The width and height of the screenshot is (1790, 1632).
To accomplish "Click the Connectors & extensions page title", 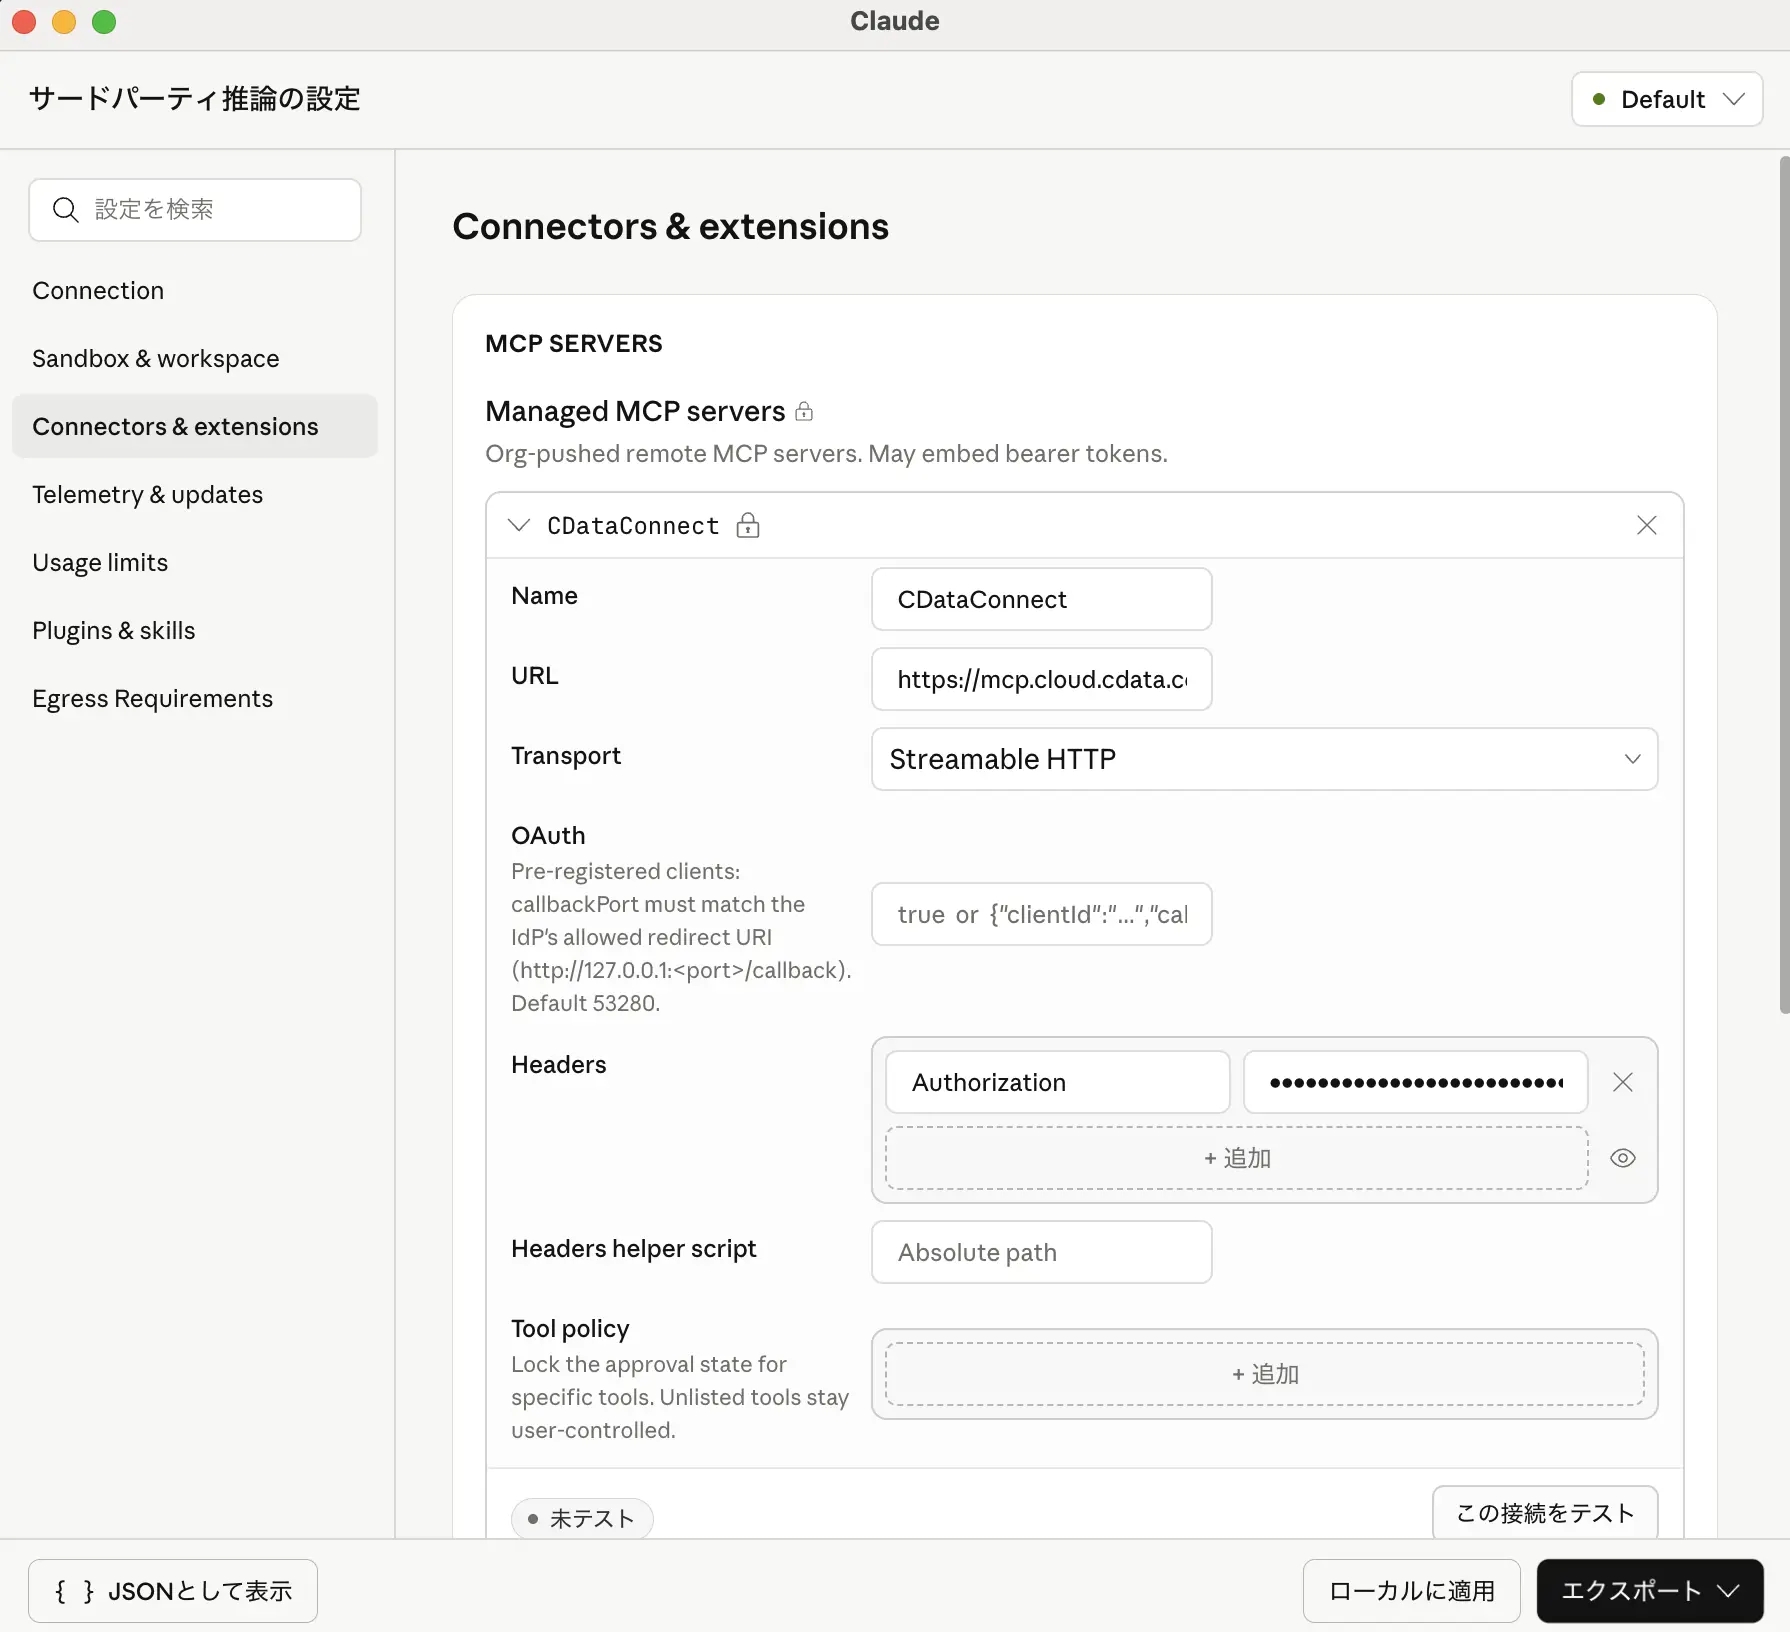I will [671, 227].
